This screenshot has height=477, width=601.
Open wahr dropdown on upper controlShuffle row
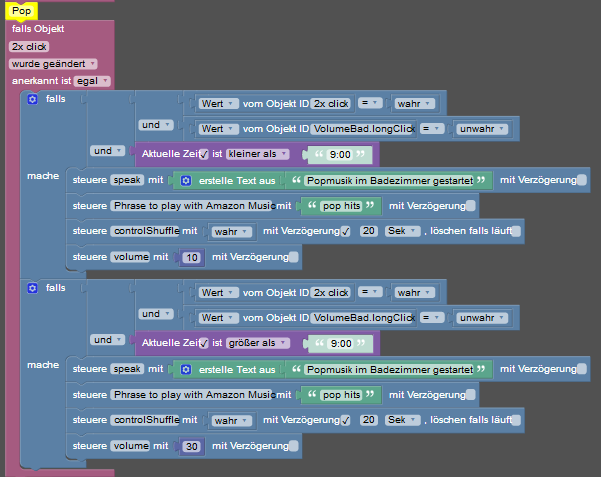point(232,232)
